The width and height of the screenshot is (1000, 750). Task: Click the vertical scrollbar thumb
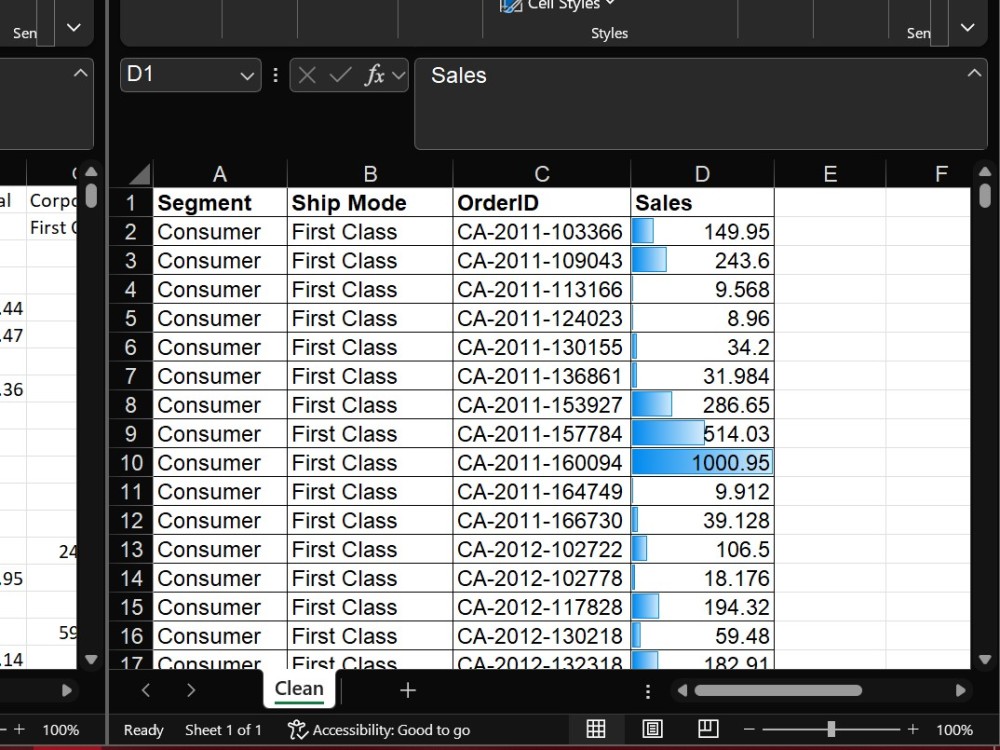coord(985,196)
